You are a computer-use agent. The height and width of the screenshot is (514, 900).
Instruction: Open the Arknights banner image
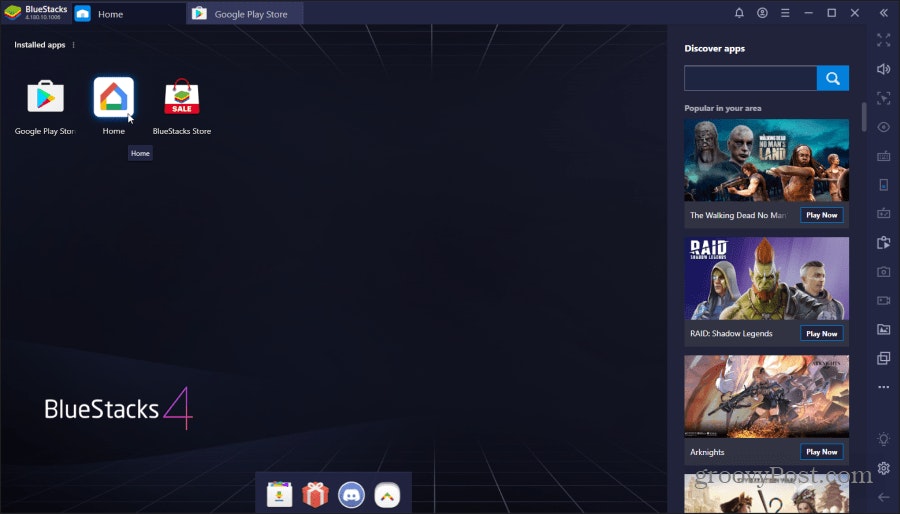click(766, 396)
